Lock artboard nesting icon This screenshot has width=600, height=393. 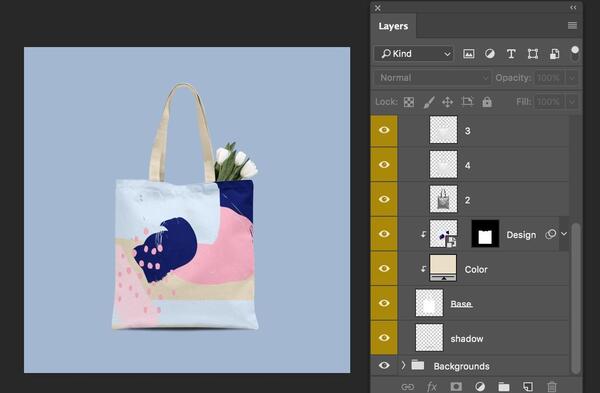(467, 102)
